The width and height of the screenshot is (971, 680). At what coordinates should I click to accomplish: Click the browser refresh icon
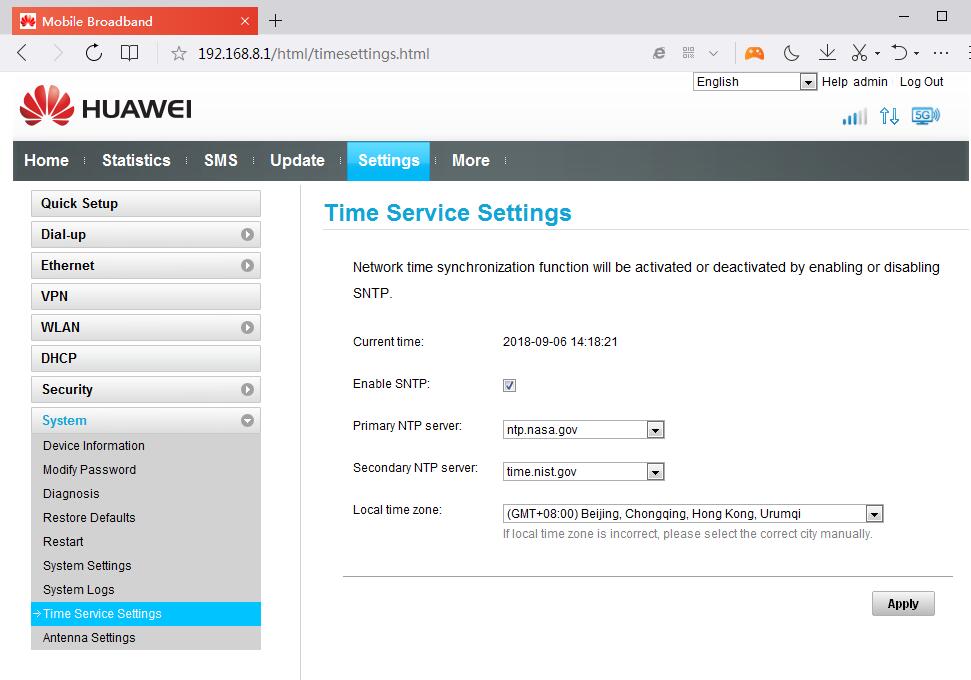(x=93, y=53)
